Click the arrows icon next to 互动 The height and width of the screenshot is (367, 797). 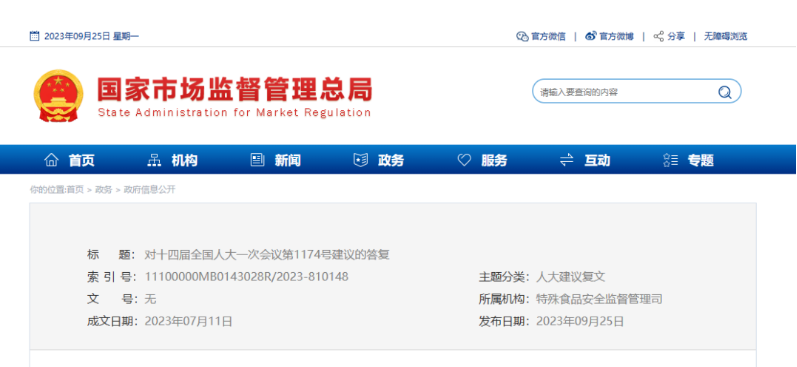click(x=567, y=161)
